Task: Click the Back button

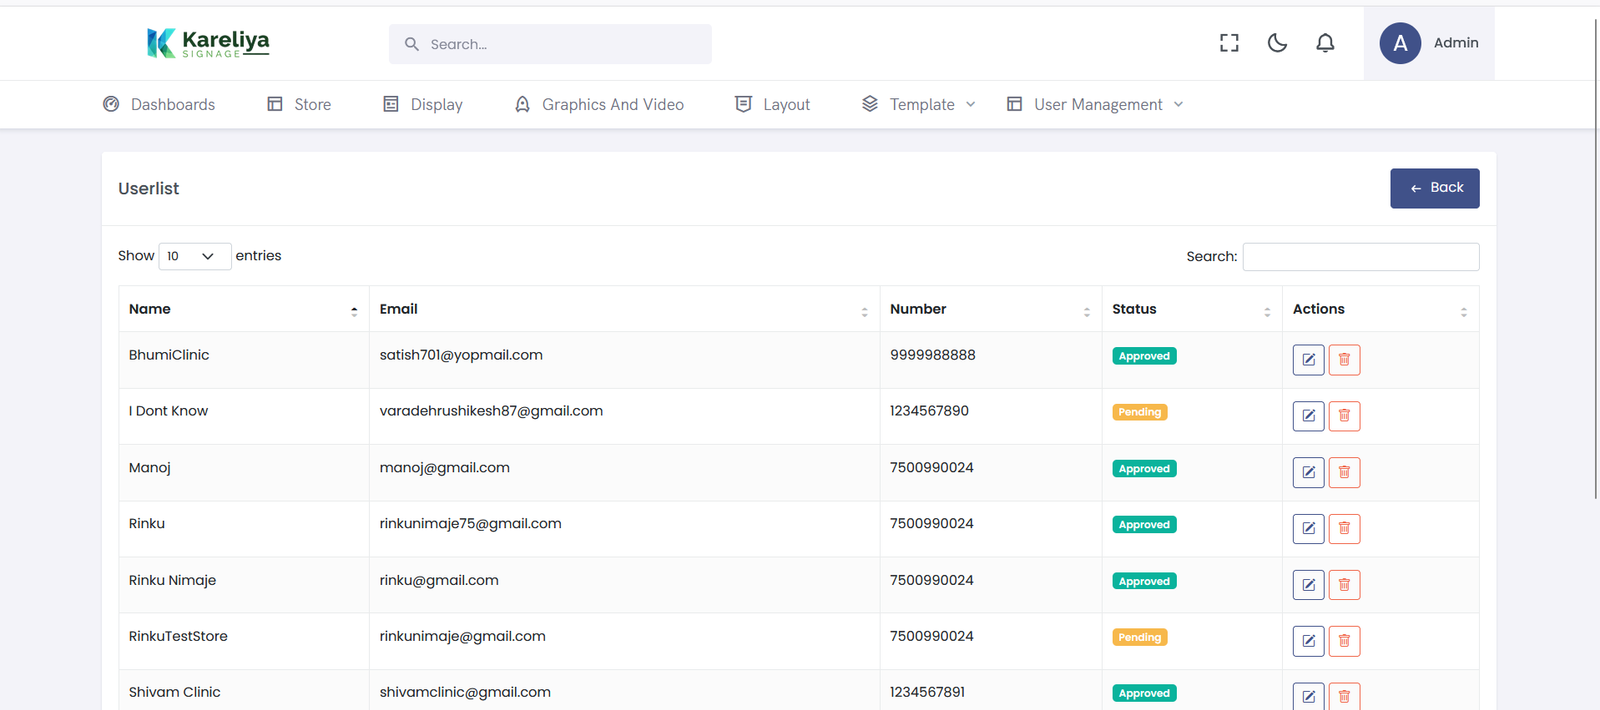Action: pyautogui.click(x=1435, y=188)
